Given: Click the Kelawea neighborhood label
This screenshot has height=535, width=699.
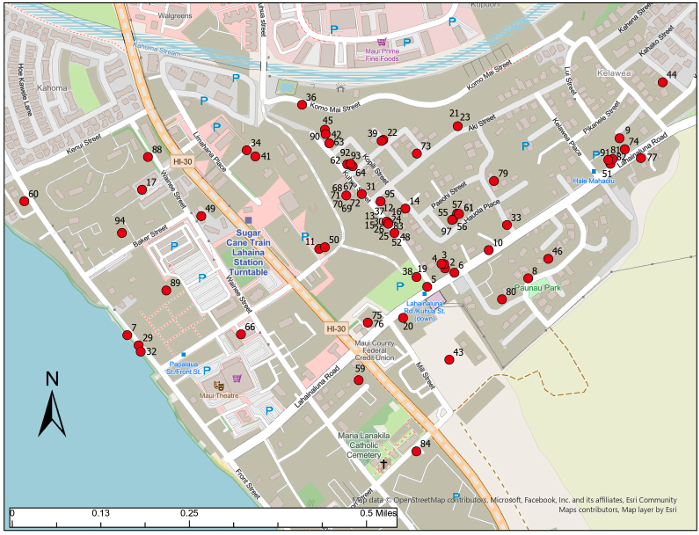Looking at the screenshot, I should [614, 73].
